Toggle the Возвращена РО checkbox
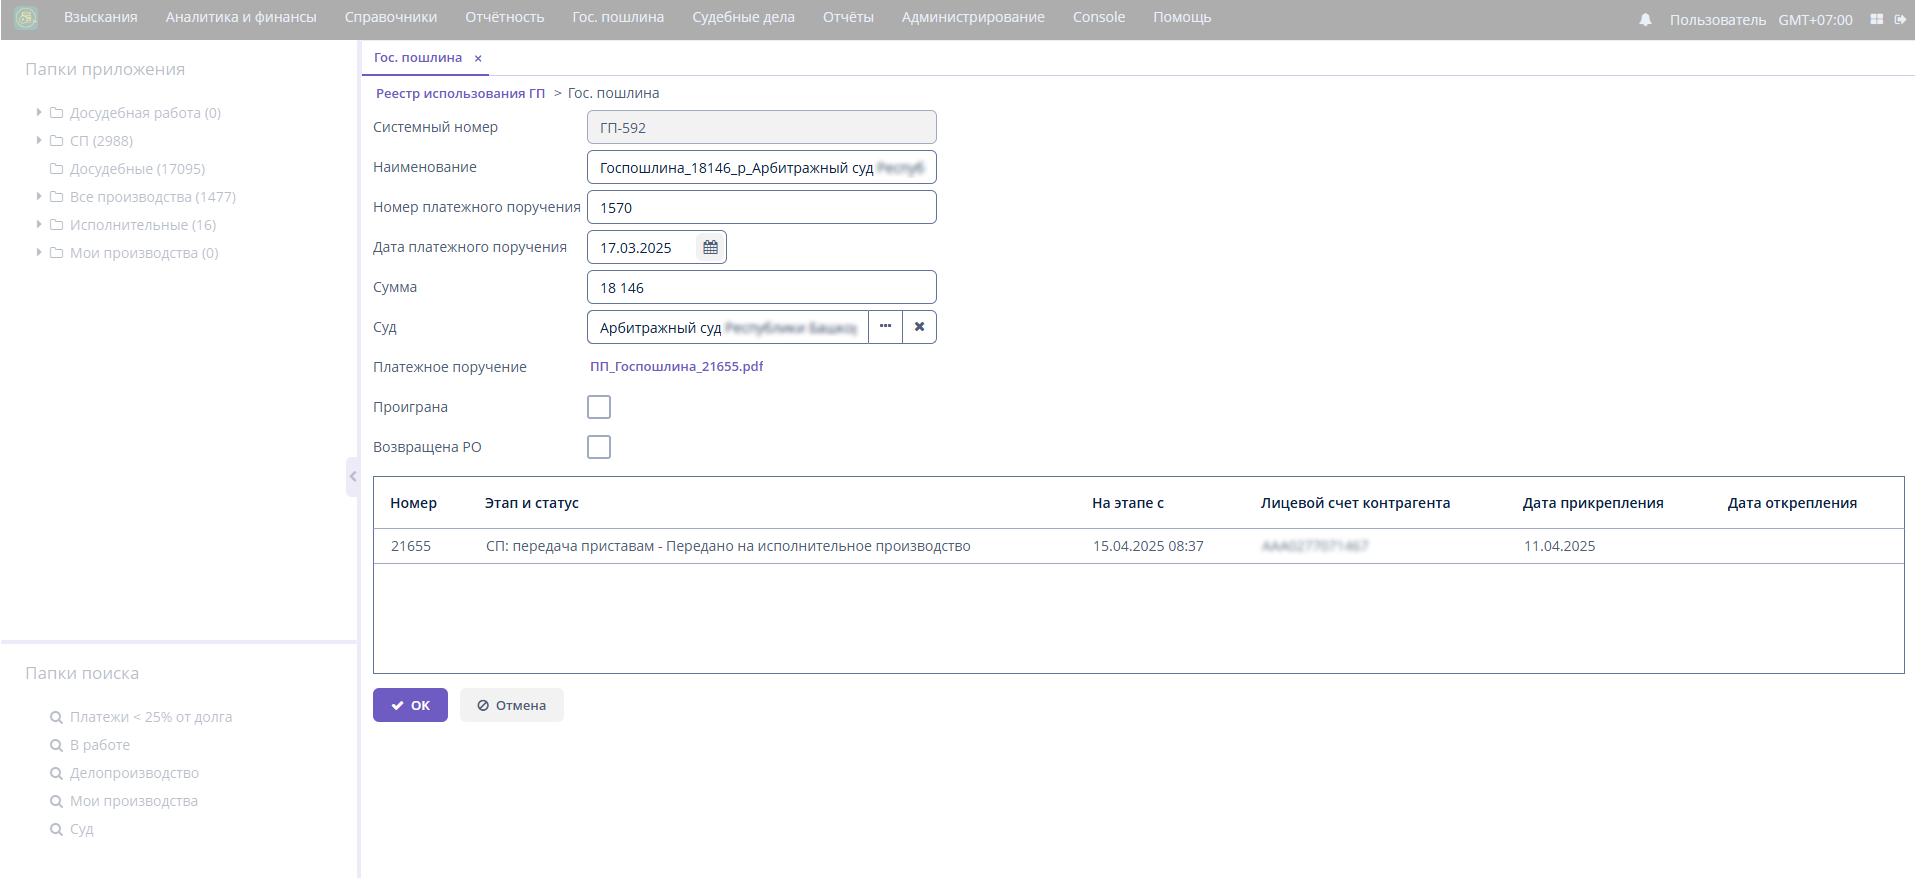 (599, 447)
